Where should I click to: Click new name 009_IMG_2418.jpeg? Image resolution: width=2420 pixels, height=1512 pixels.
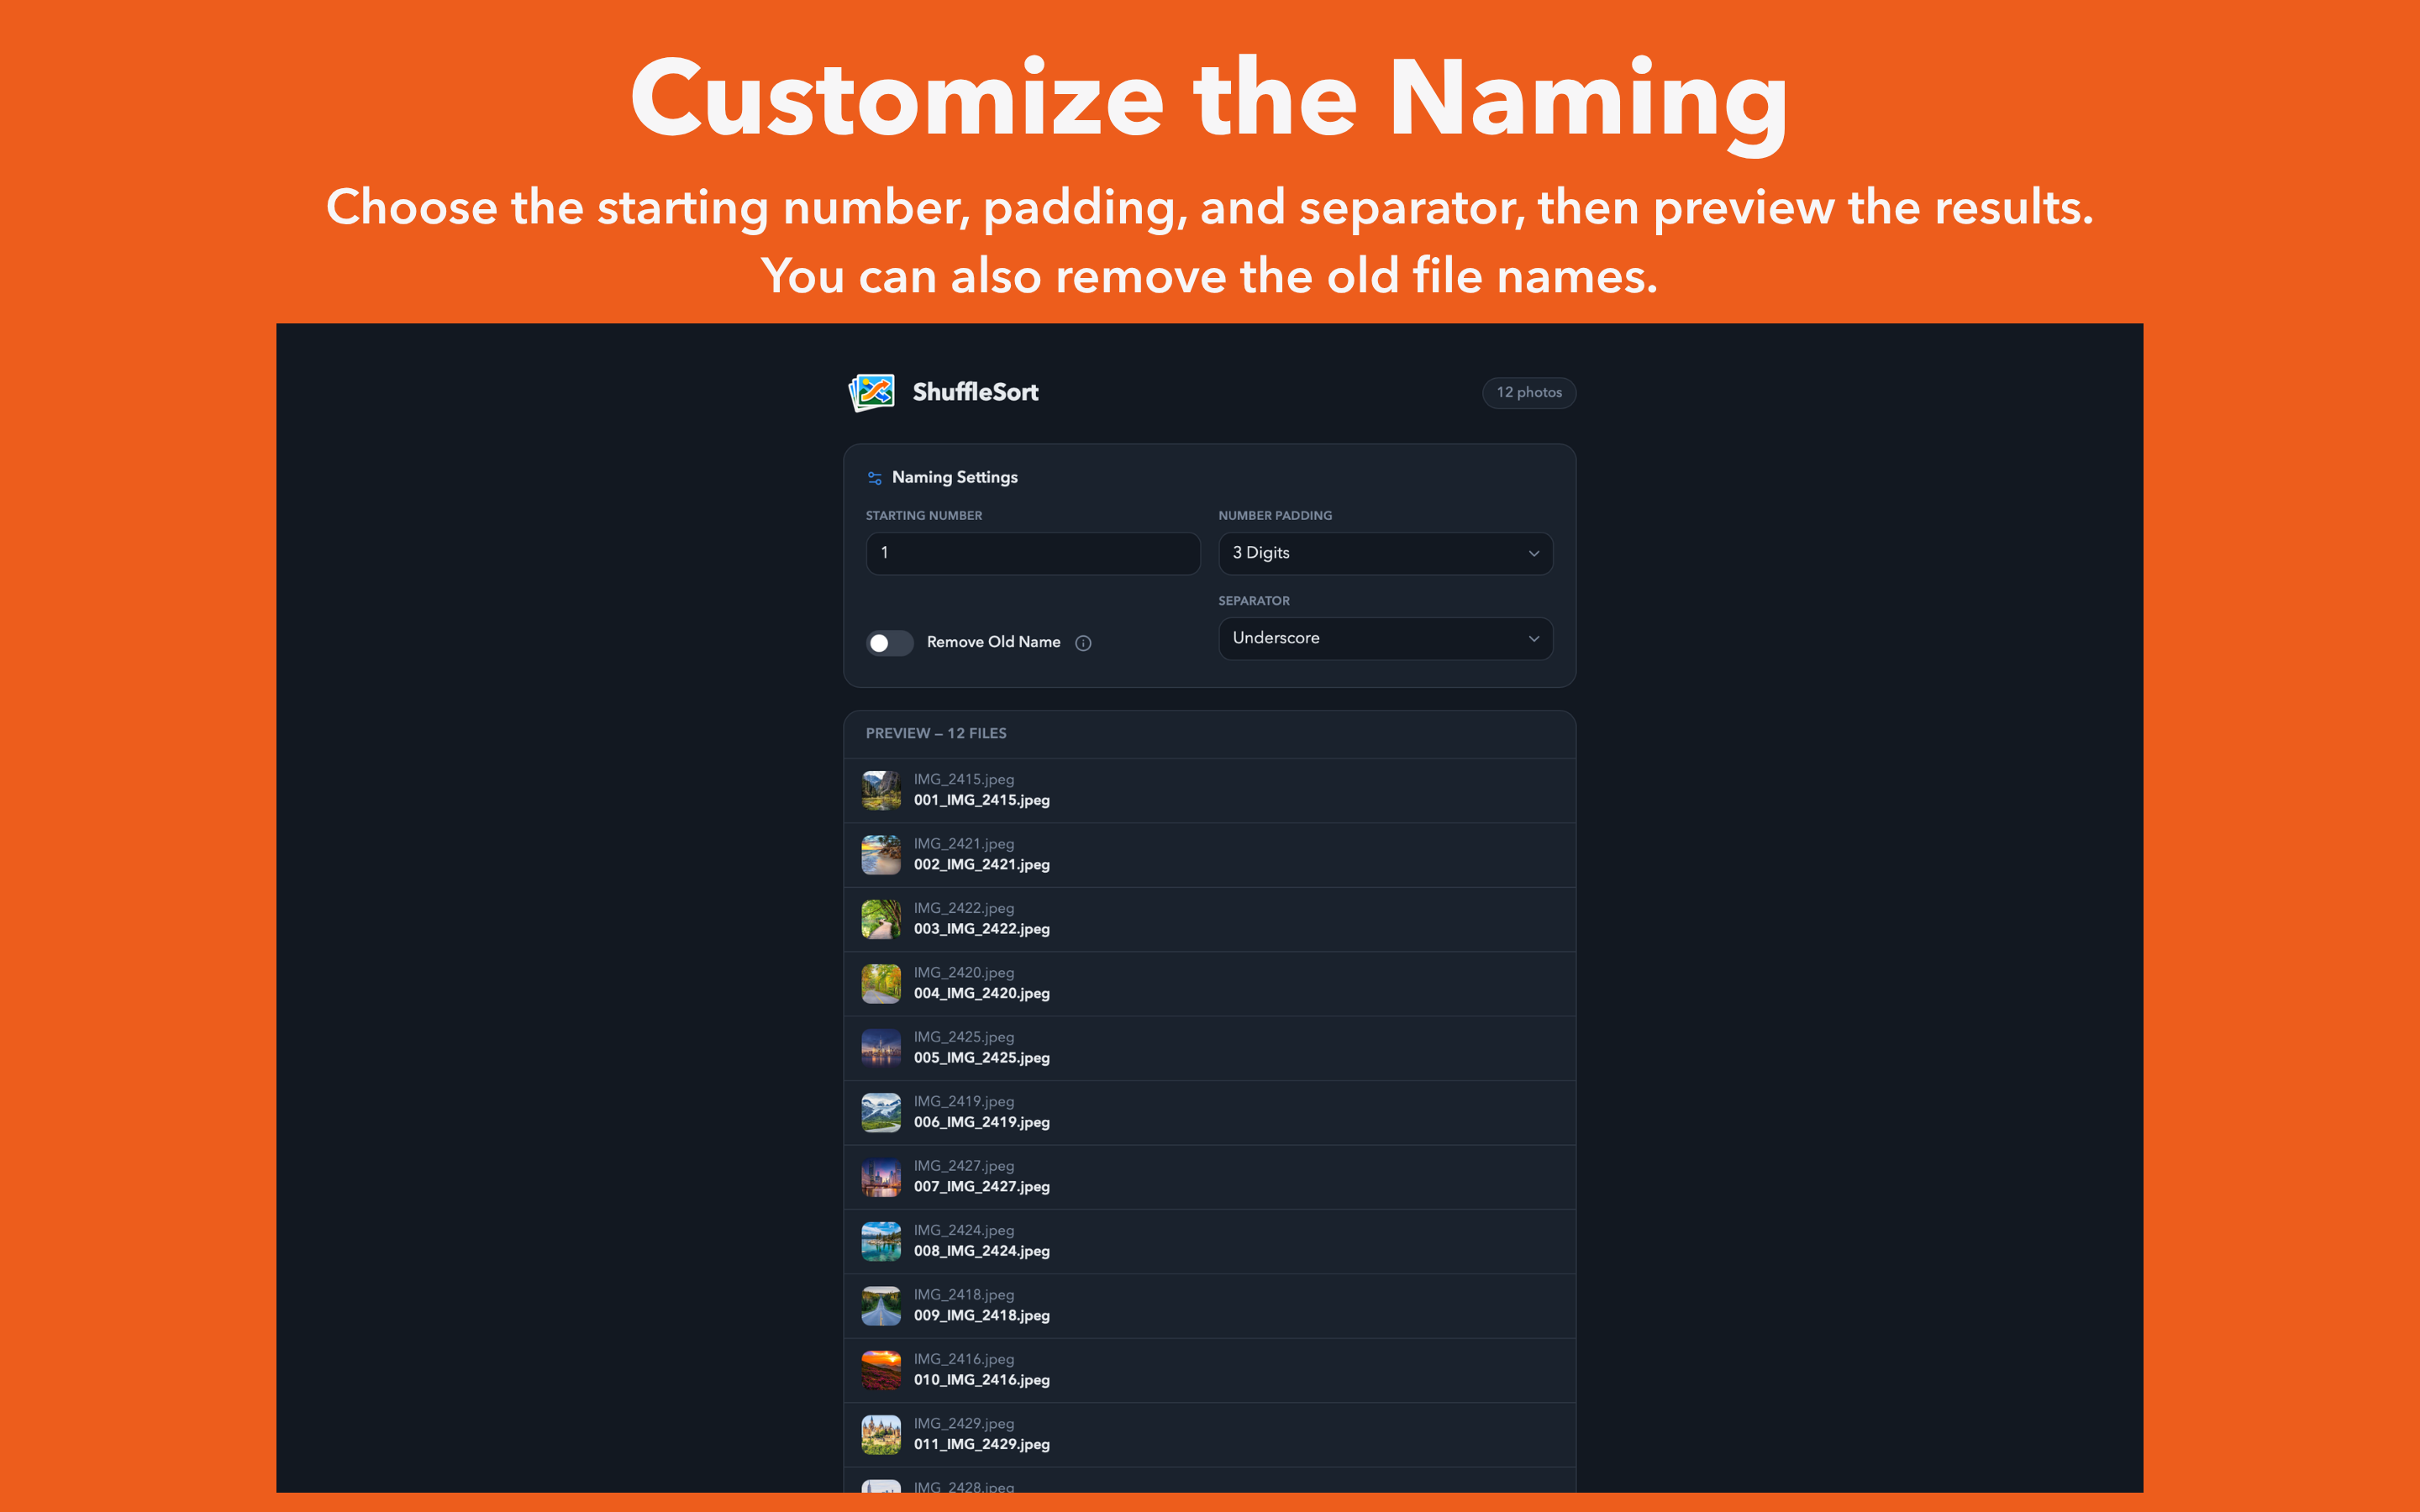[981, 1316]
